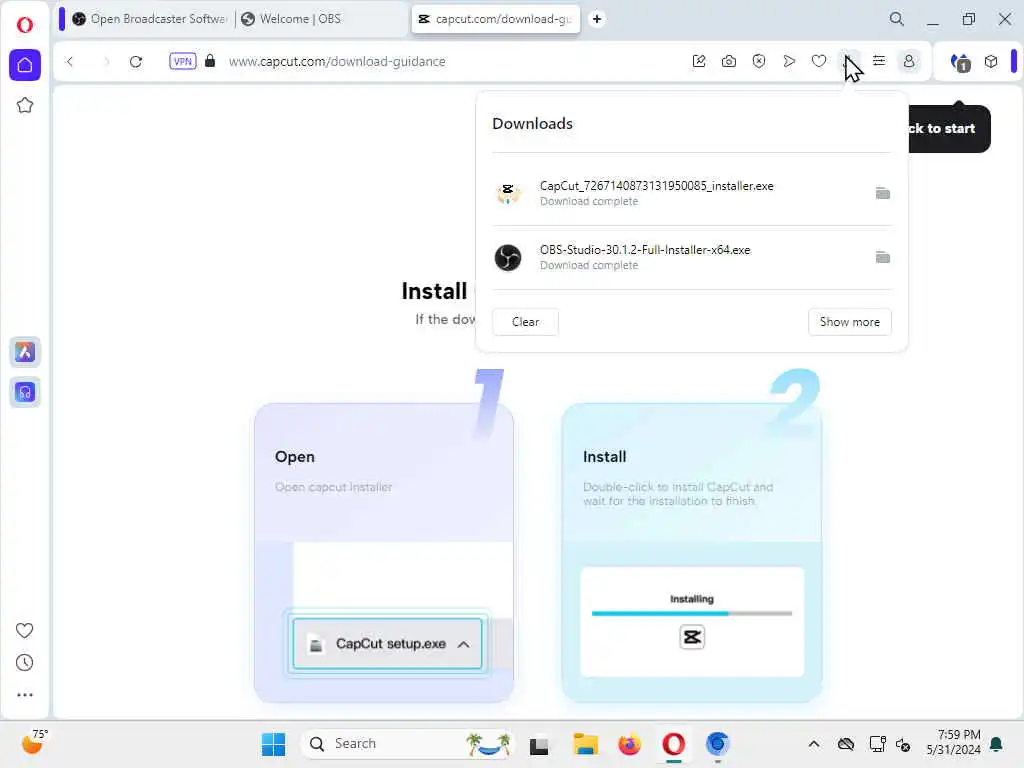This screenshot has height=768, width=1024.
Task: Click the 'Click to start' tooltip bubble
Action: point(950,129)
